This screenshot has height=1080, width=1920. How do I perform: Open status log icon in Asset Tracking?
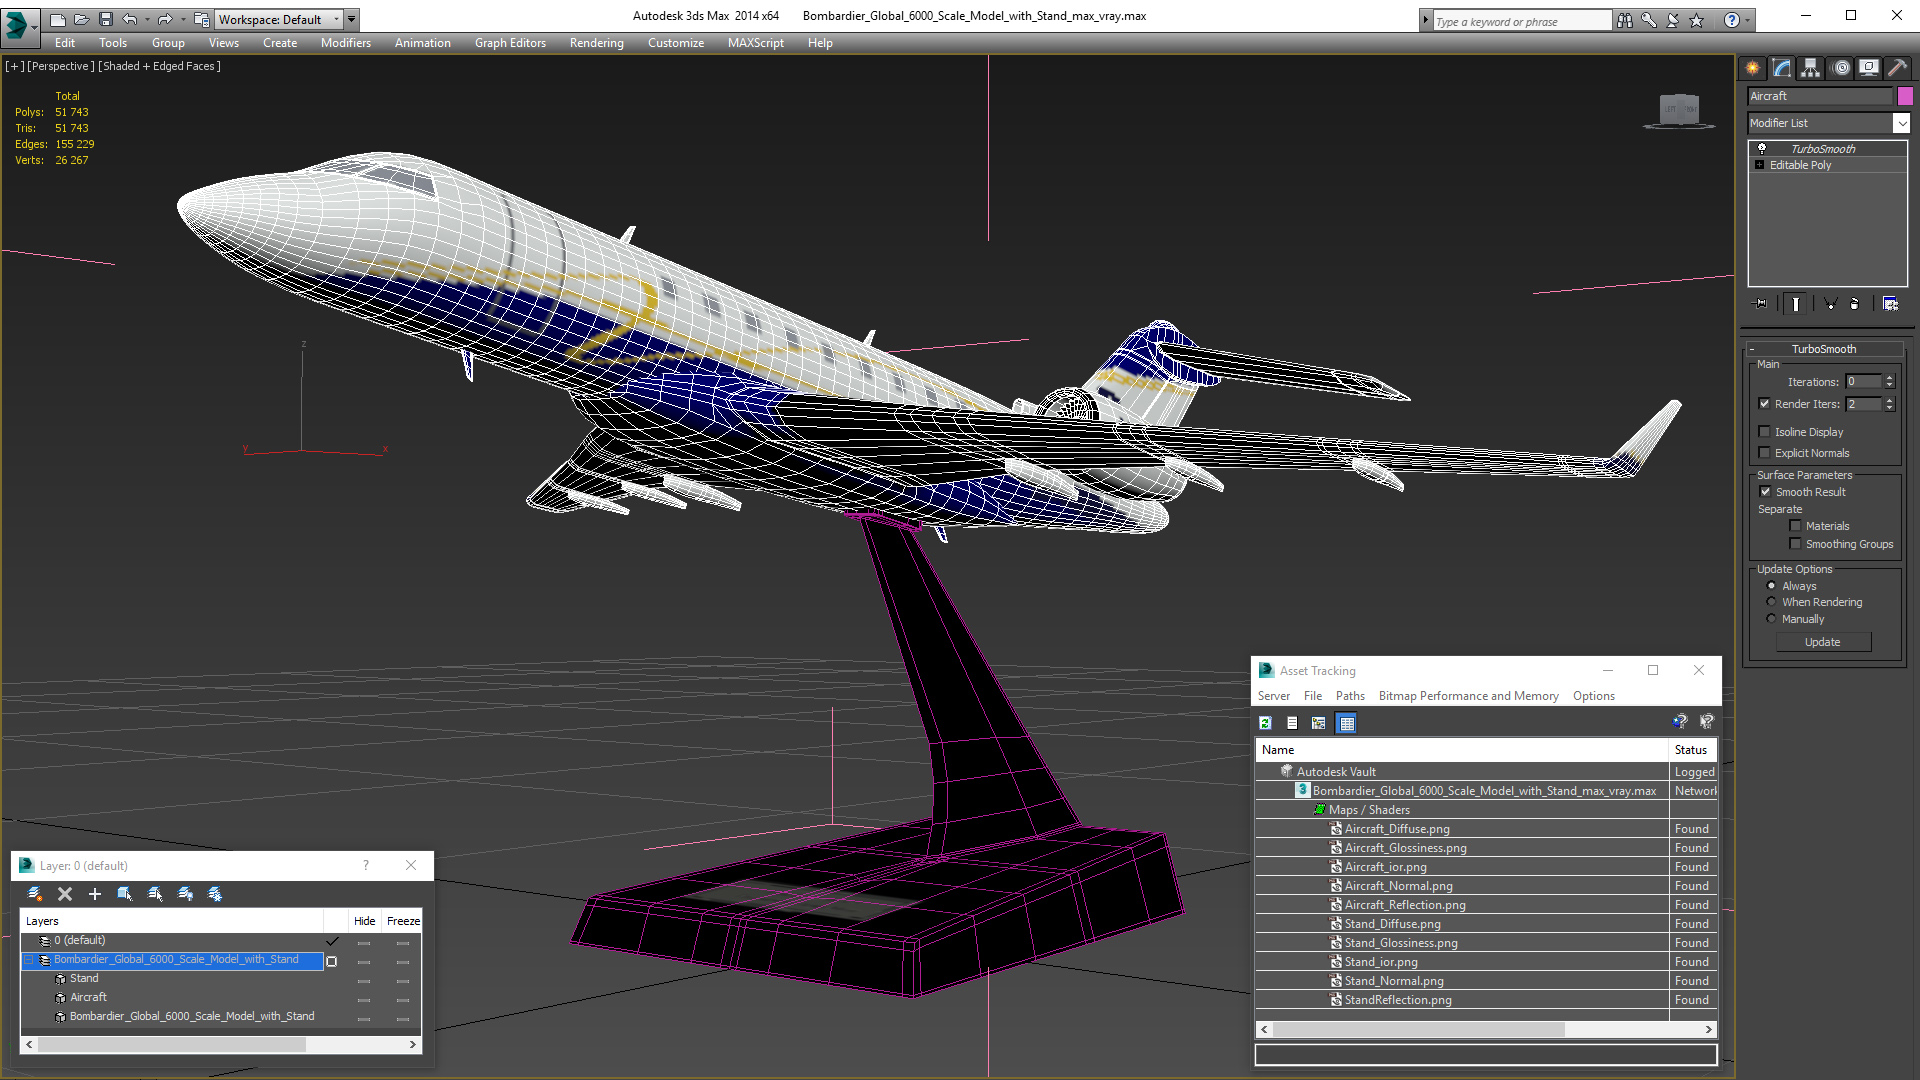(x=1292, y=723)
